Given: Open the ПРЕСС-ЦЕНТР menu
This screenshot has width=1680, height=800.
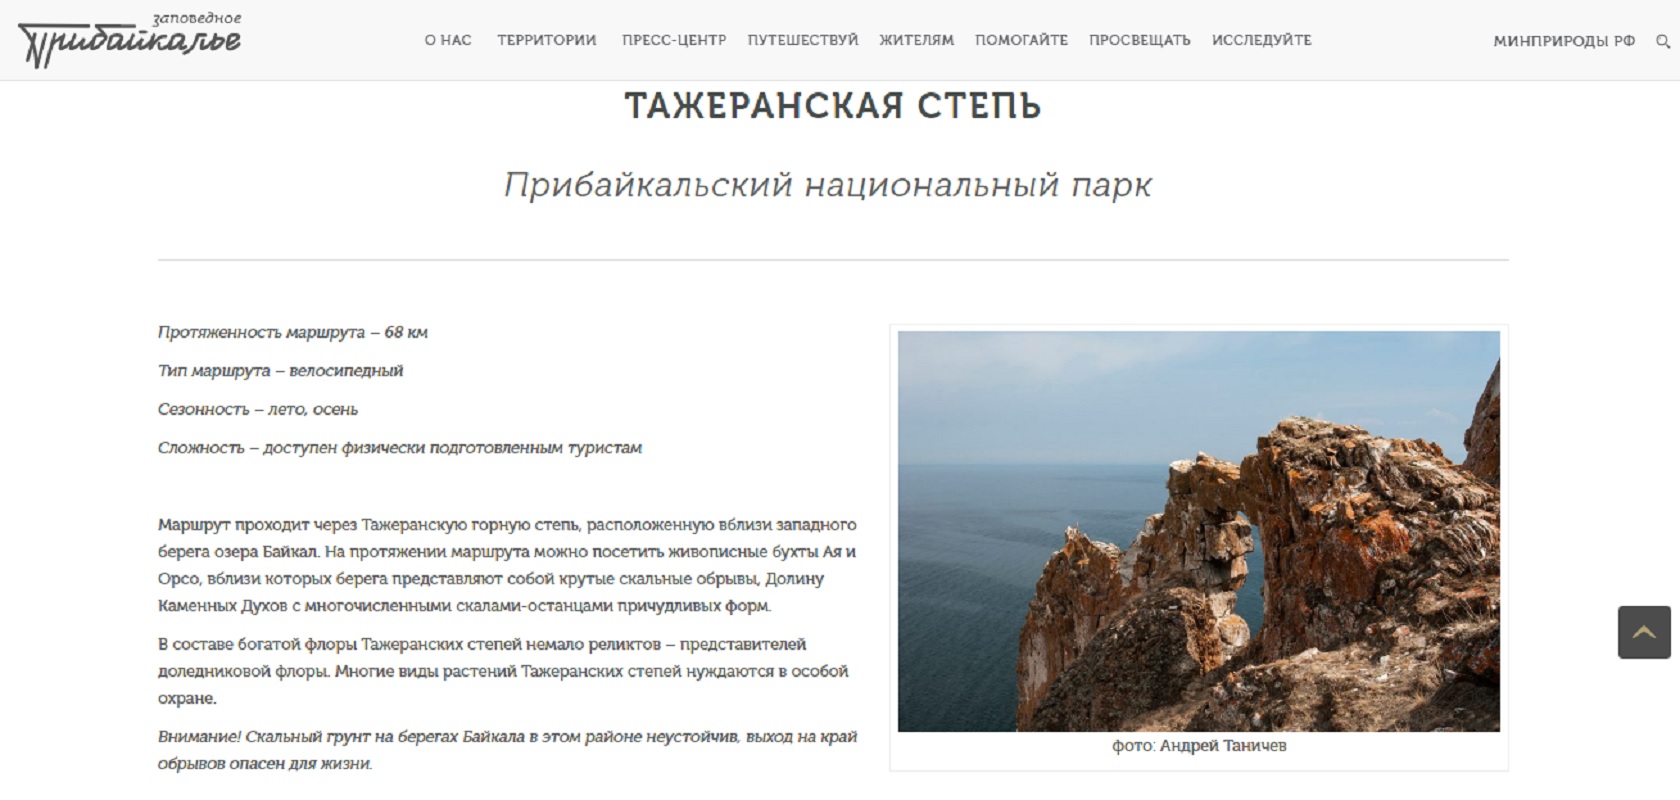Looking at the screenshot, I should pyautogui.click(x=674, y=40).
